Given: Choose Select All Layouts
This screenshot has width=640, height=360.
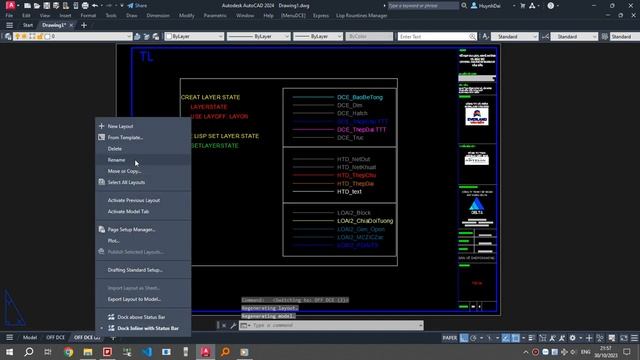Looking at the screenshot, I should coord(143,182).
